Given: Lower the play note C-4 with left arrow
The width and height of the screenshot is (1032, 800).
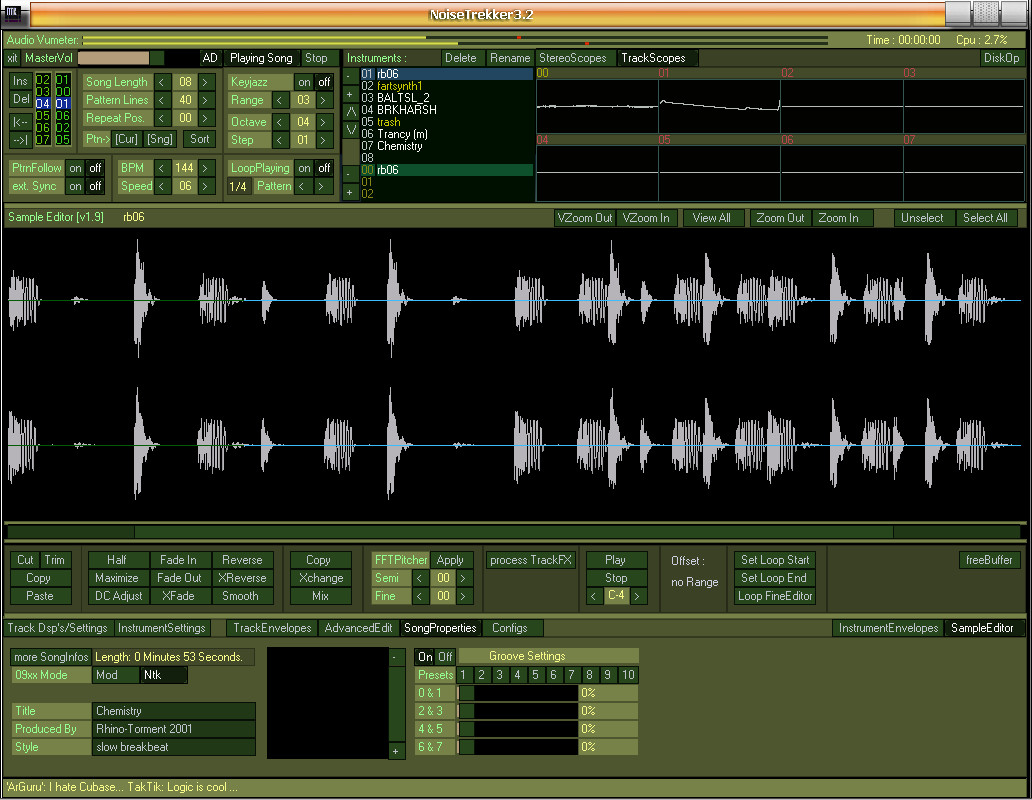Looking at the screenshot, I should click(x=594, y=596).
